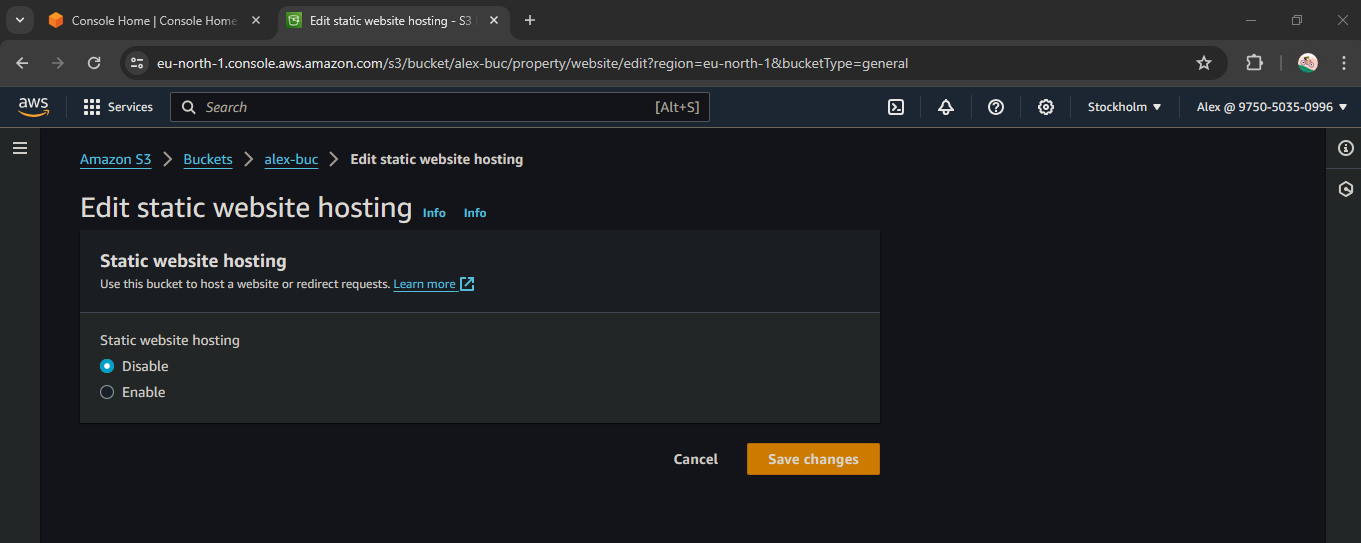The image size is (1361, 543).
Task: Open the browser three-dot menu
Action: click(1343, 63)
